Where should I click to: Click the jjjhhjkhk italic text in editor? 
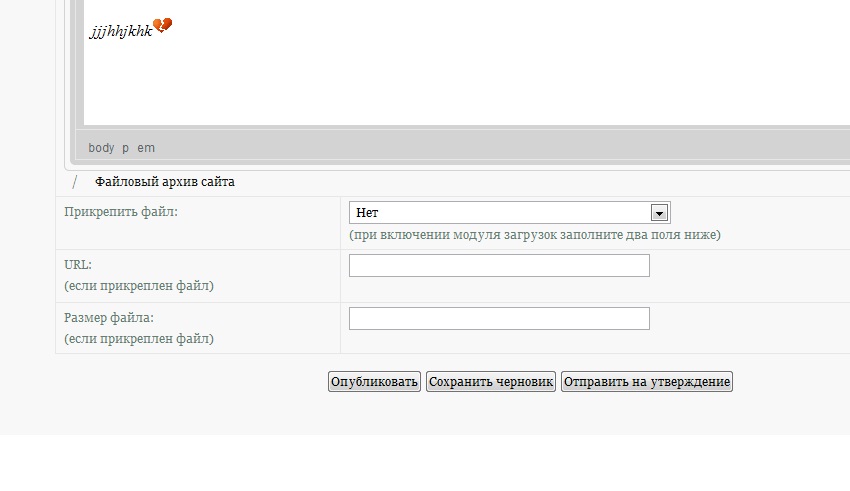pos(121,31)
